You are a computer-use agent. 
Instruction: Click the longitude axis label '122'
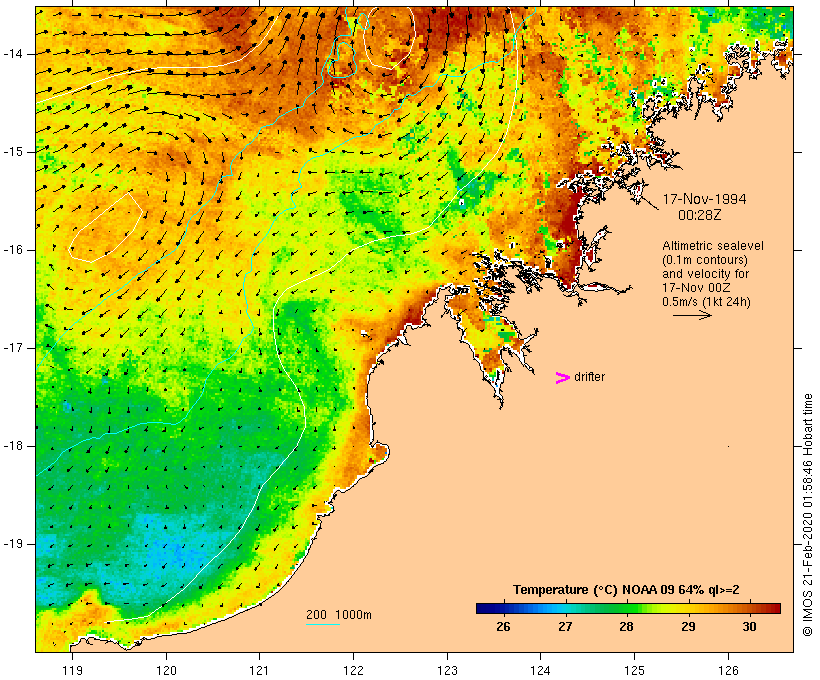click(354, 670)
